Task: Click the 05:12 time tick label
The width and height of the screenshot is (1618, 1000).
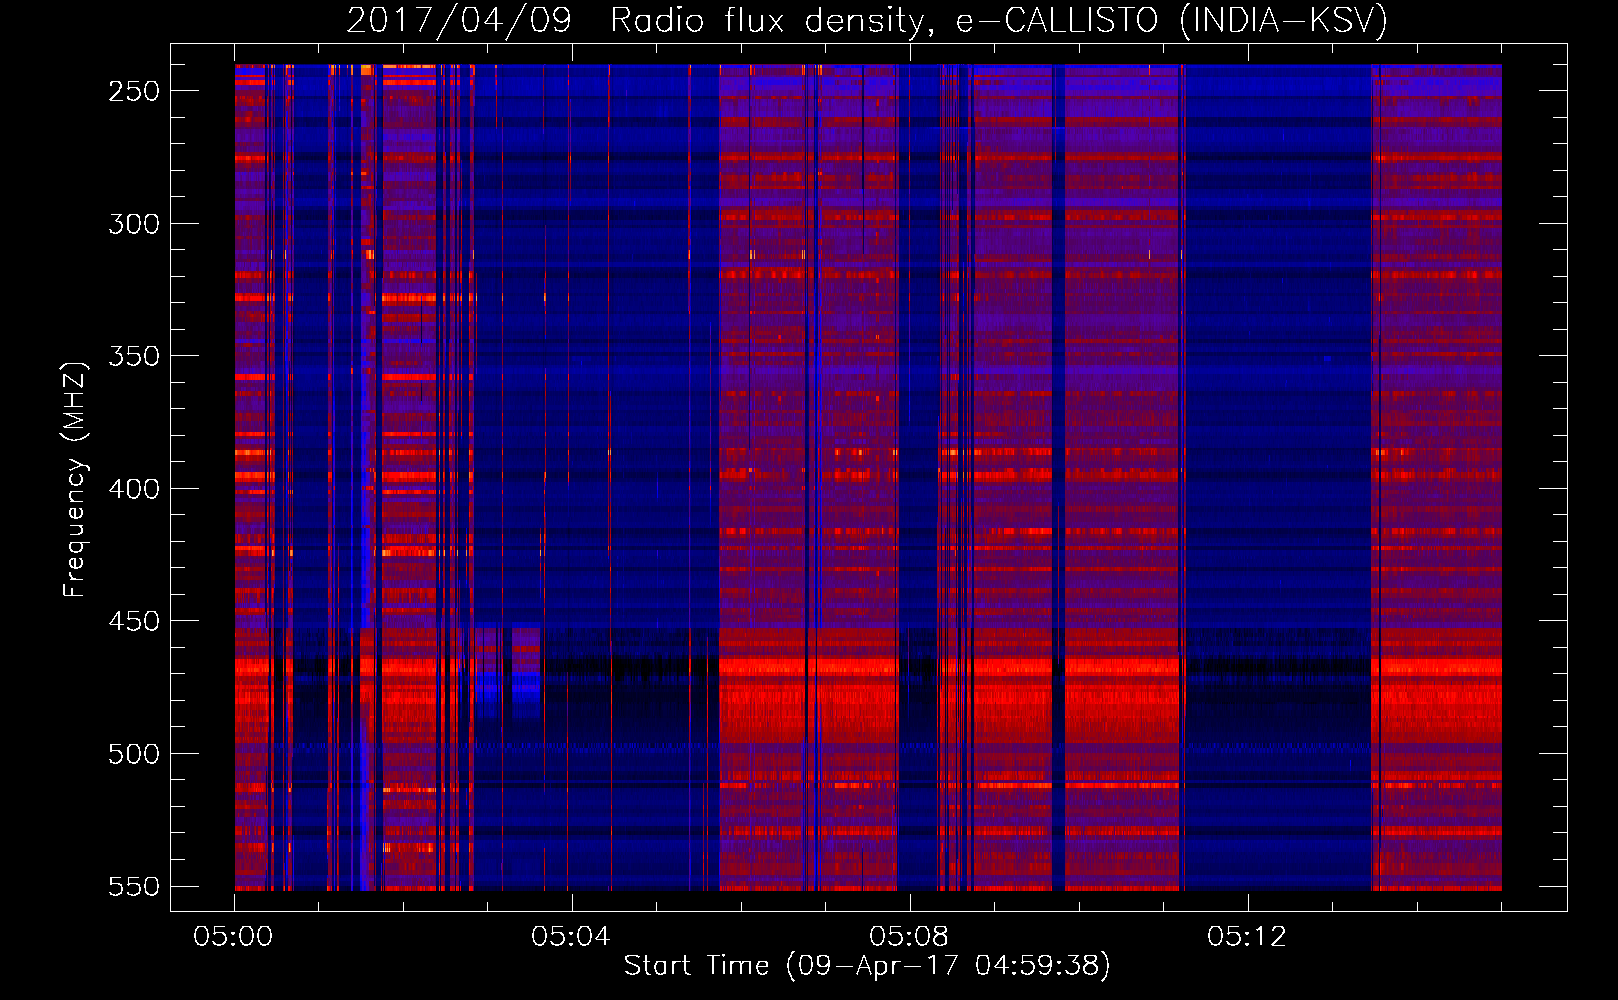Action: [x=1247, y=937]
